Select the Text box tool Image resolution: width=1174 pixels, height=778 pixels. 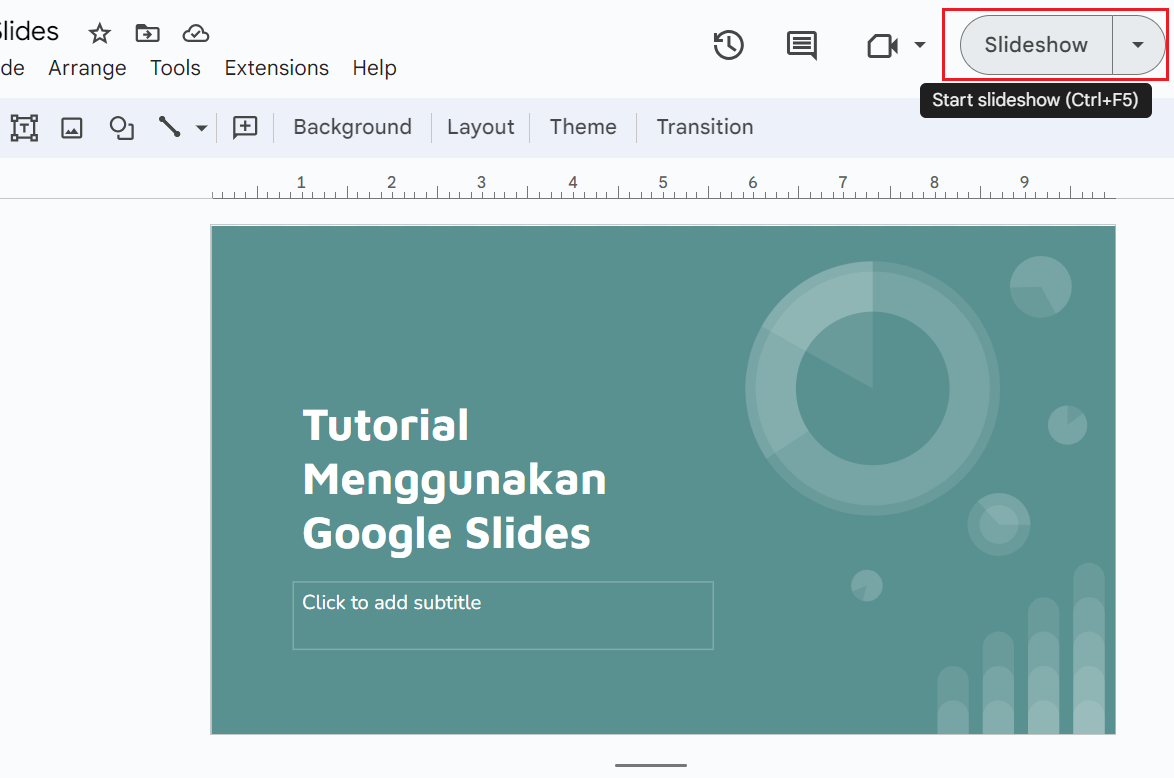tap(24, 128)
